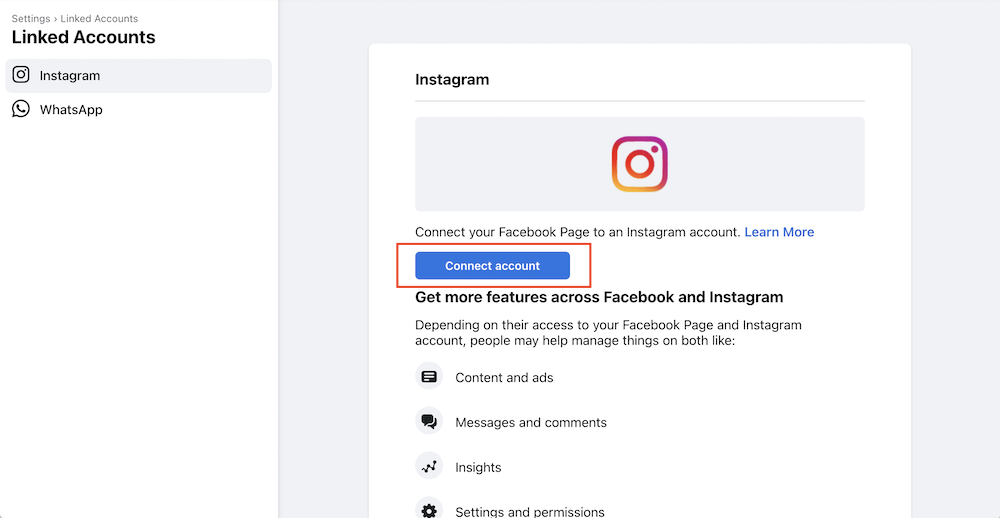Click Get more features across Facebook heading
Screen dimensions: 1000x518
[x=599, y=297]
